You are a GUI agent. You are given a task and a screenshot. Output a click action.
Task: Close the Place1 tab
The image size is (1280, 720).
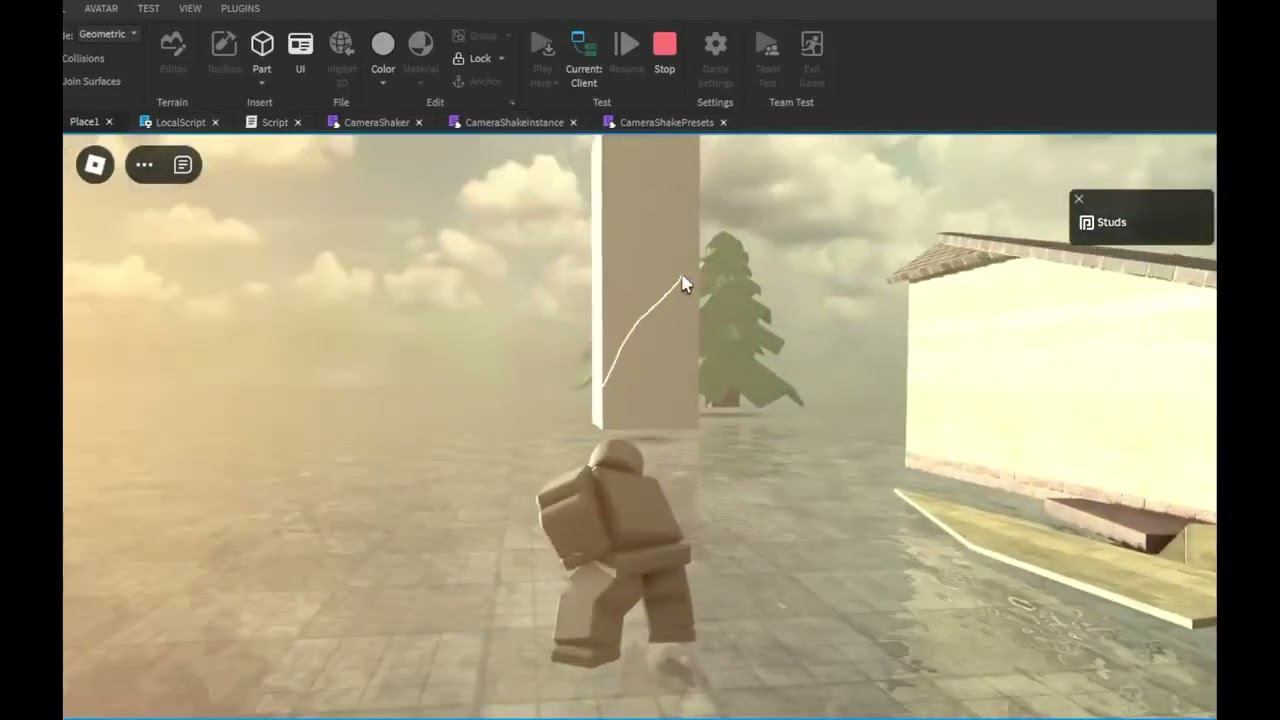click(110, 122)
